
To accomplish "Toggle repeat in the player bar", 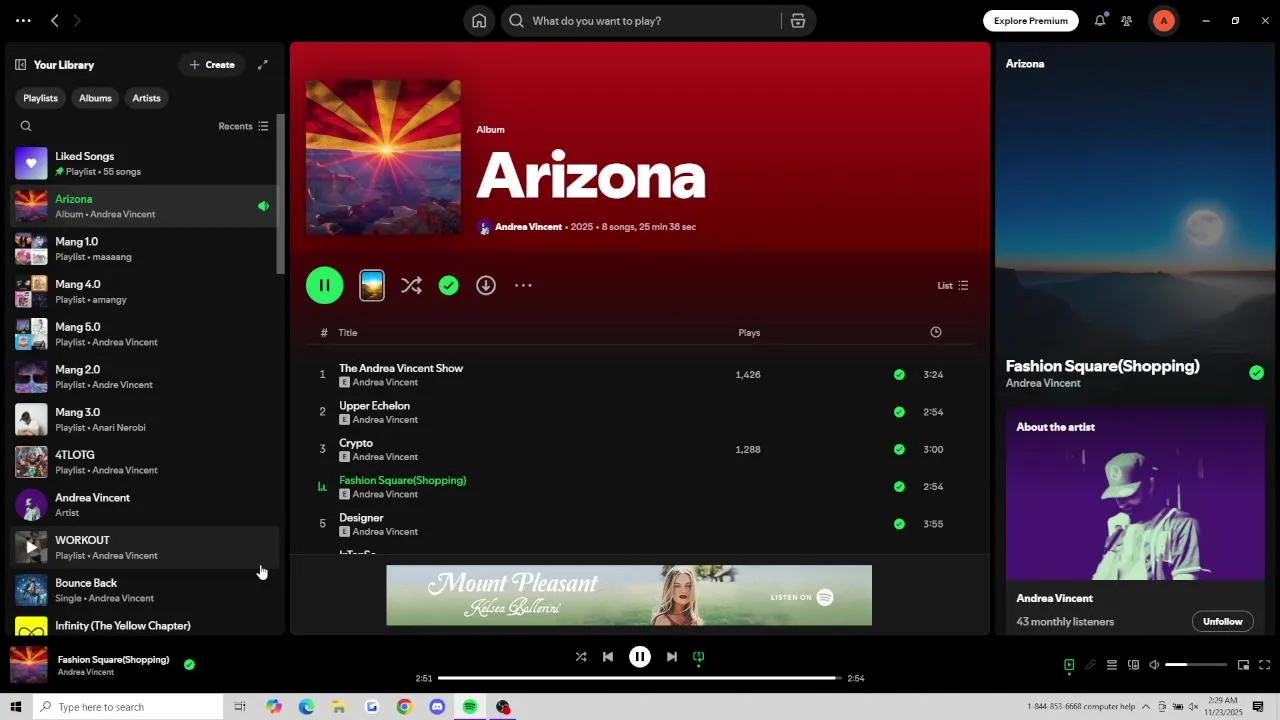I will [x=699, y=657].
